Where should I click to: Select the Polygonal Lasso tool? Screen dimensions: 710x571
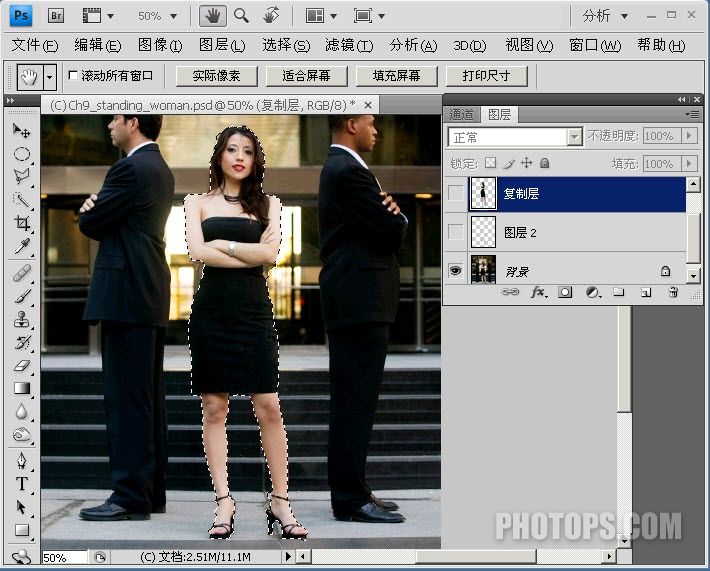point(21,177)
